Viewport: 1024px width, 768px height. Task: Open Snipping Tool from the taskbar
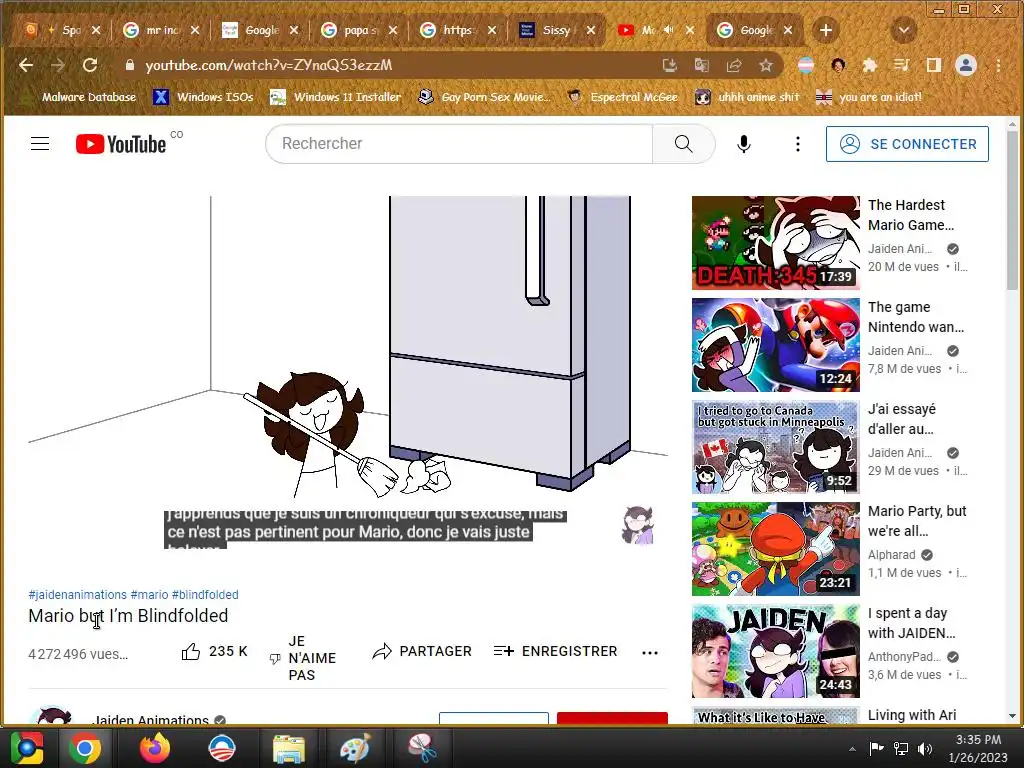[423, 748]
